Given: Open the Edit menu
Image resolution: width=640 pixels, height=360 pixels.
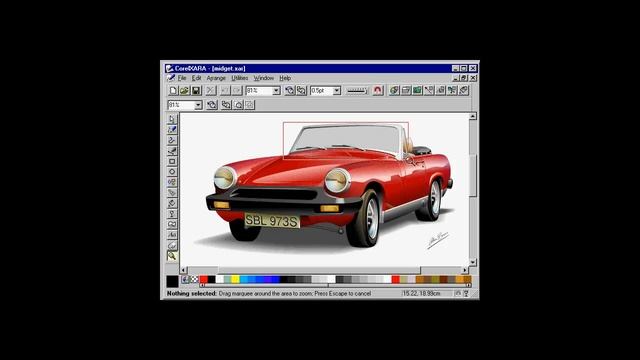Looking at the screenshot, I should (x=197, y=78).
